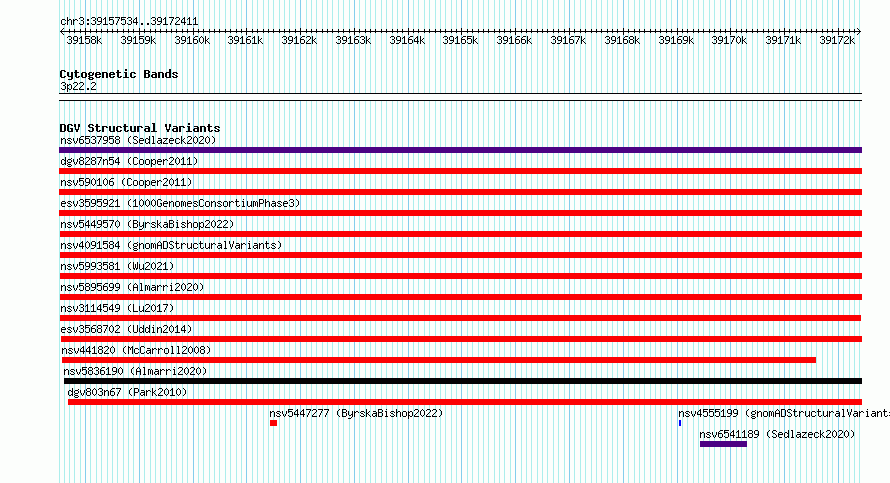Select the red bar for nsv5895699

(460, 297)
